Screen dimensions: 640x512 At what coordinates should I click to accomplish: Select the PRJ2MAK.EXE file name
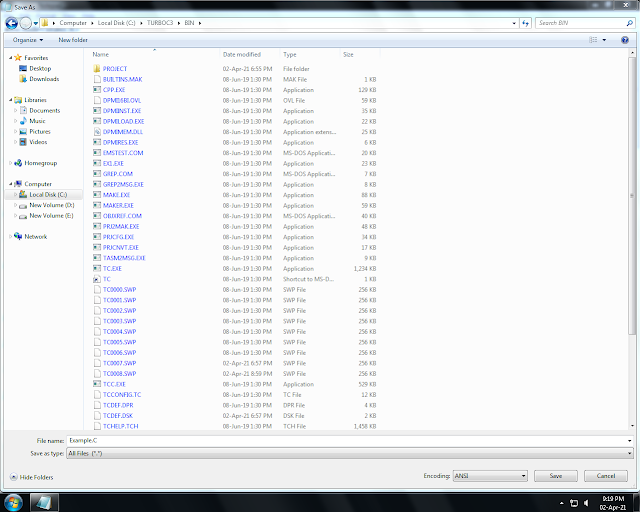(121, 227)
